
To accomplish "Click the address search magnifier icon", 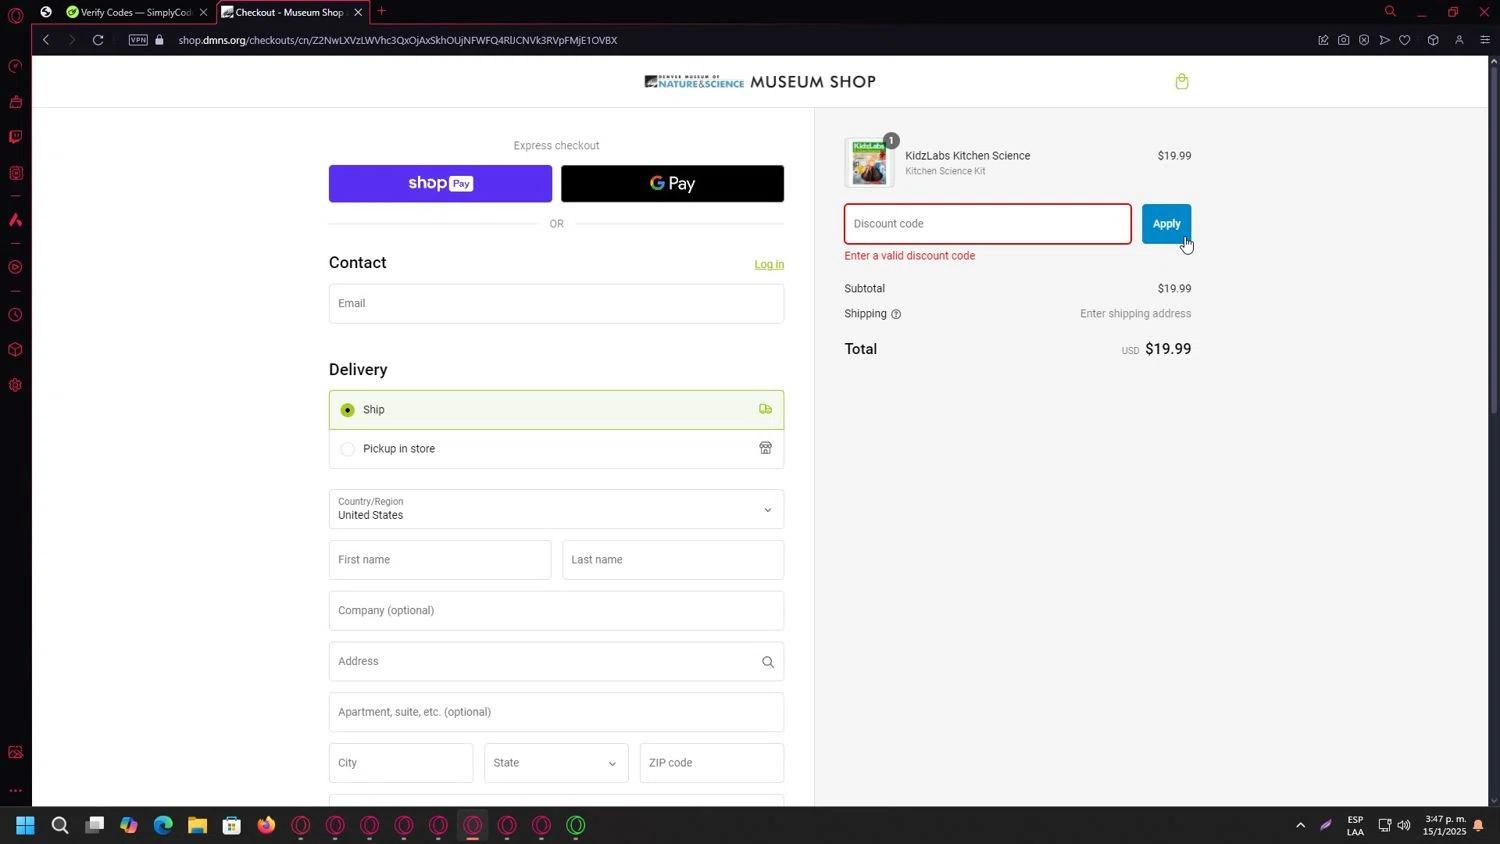I will pos(768,662).
